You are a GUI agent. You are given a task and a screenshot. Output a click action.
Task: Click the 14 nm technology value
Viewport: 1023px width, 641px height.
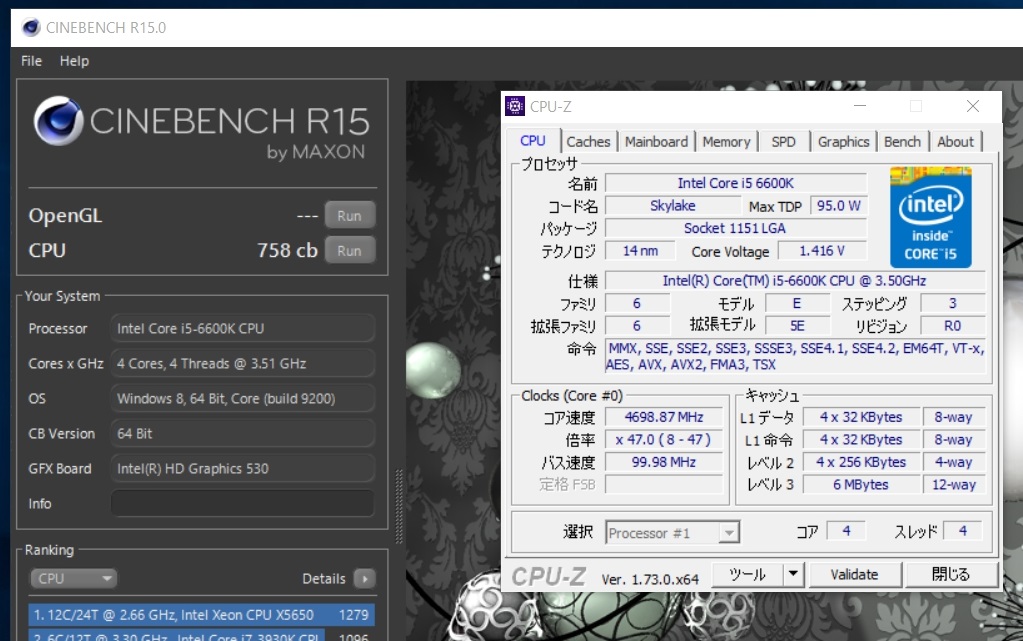click(640, 251)
